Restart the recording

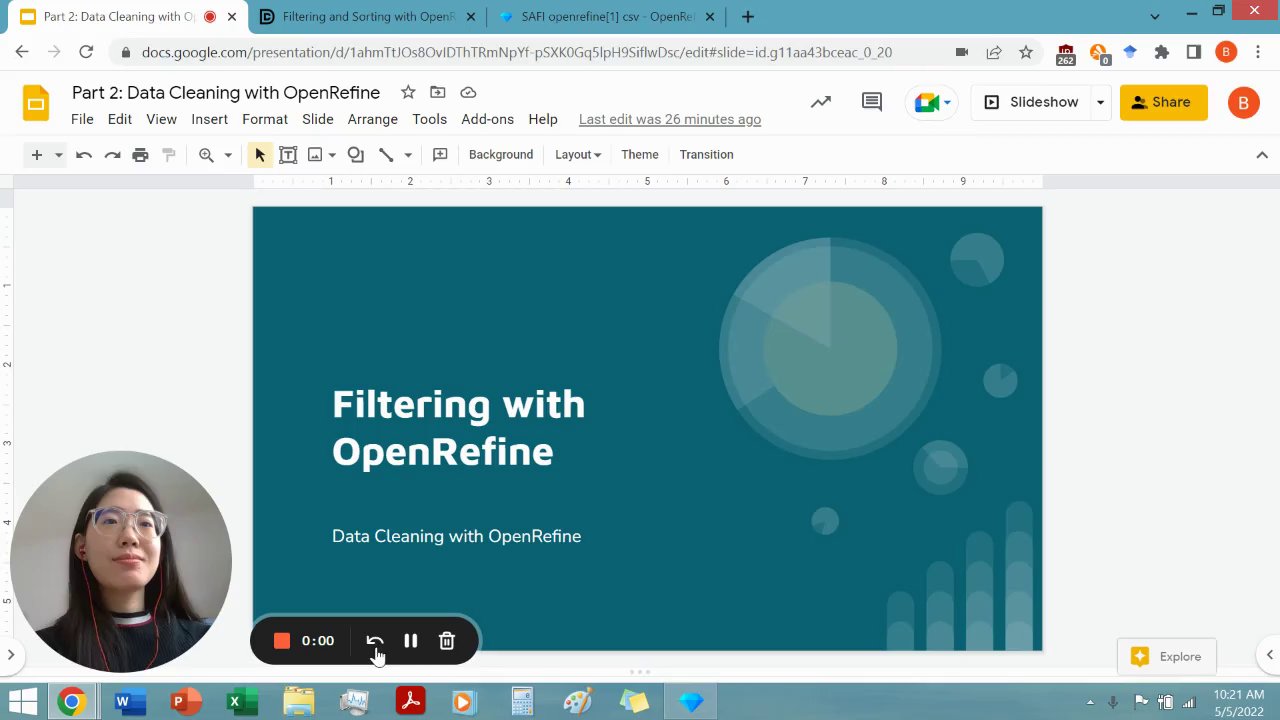click(375, 641)
